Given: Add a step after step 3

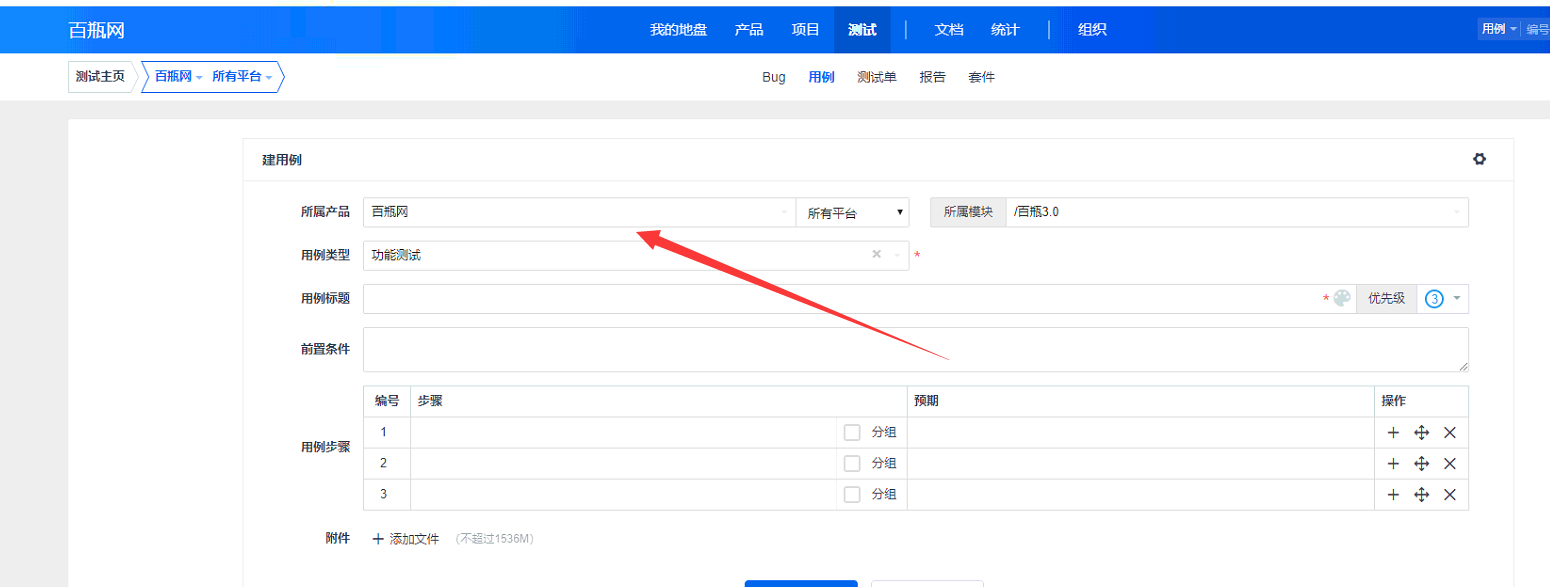Looking at the screenshot, I should [x=1393, y=495].
